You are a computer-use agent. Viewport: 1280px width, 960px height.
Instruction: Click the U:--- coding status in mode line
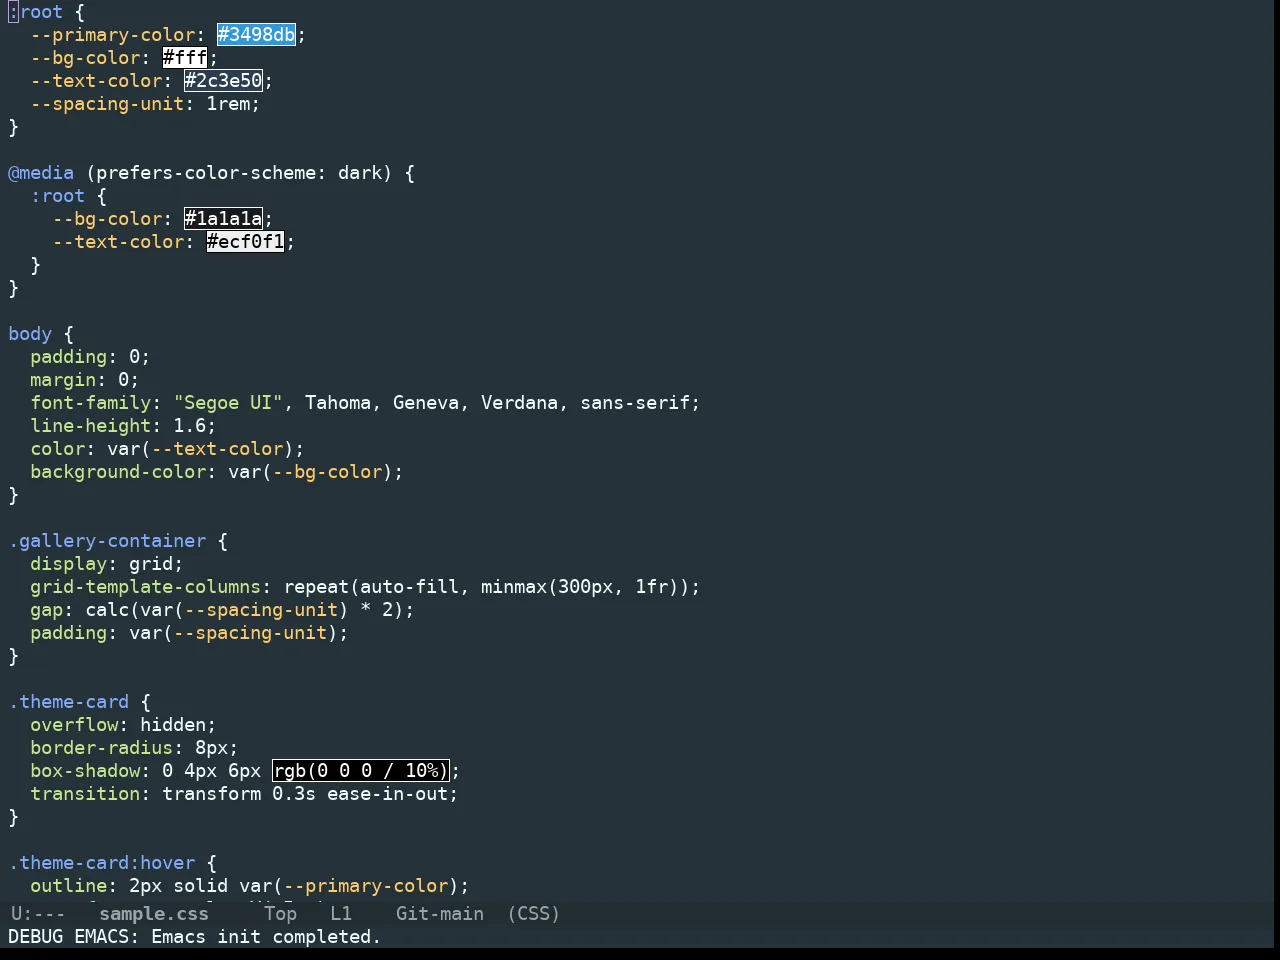[37, 914]
